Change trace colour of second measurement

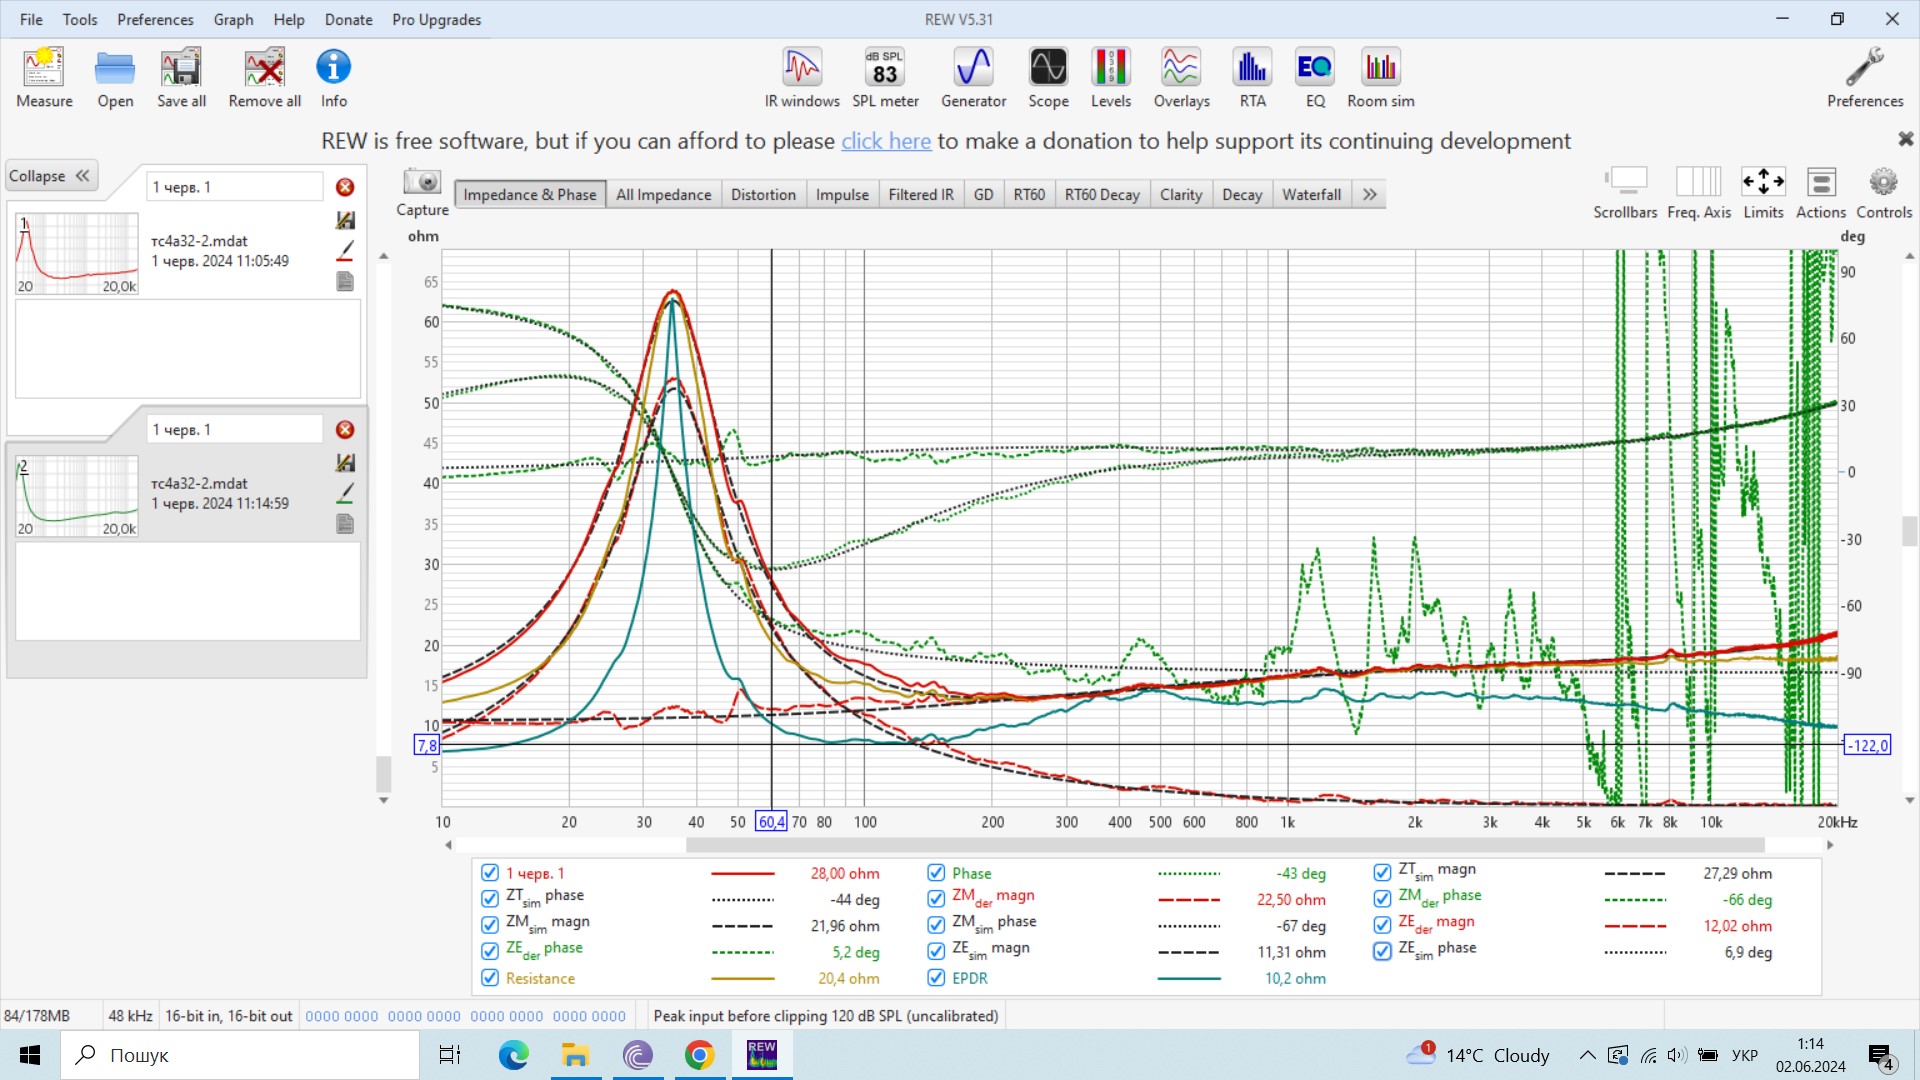pyautogui.click(x=345, y=493)
